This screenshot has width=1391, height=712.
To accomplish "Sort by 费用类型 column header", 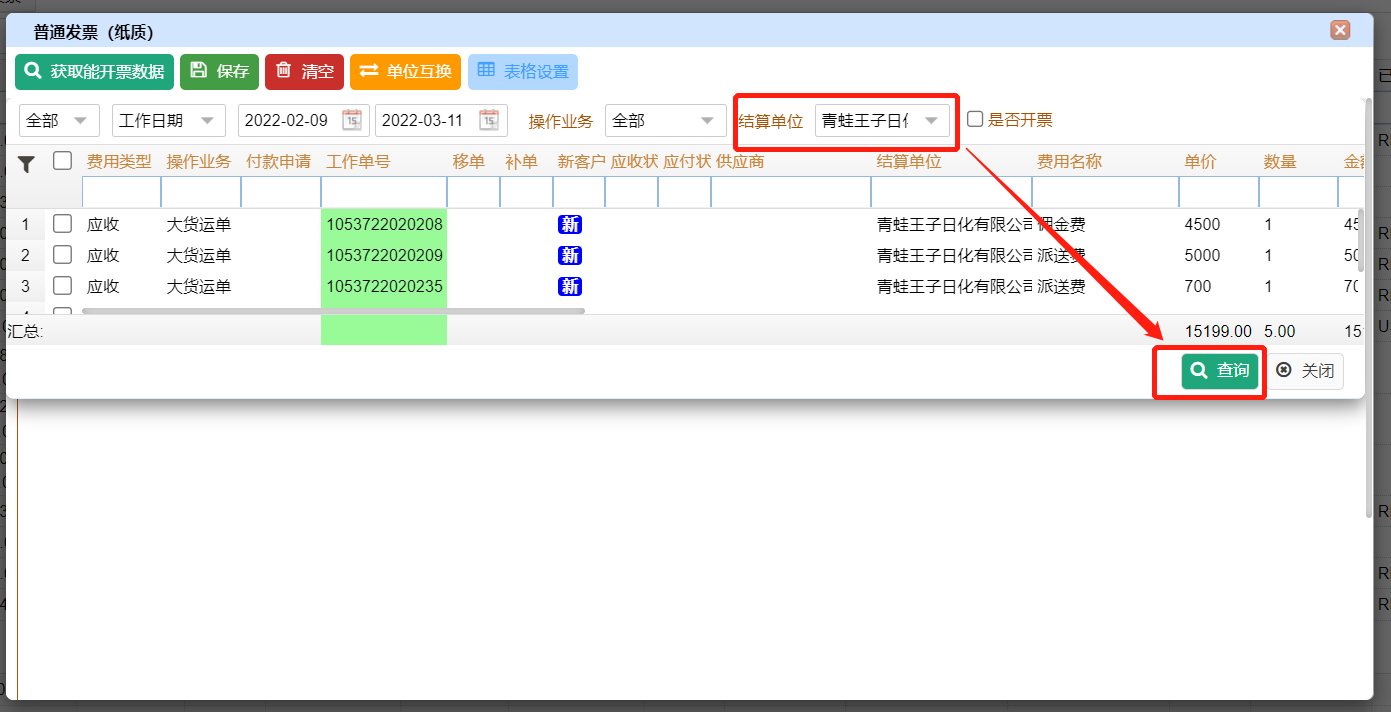I will 119,161.
